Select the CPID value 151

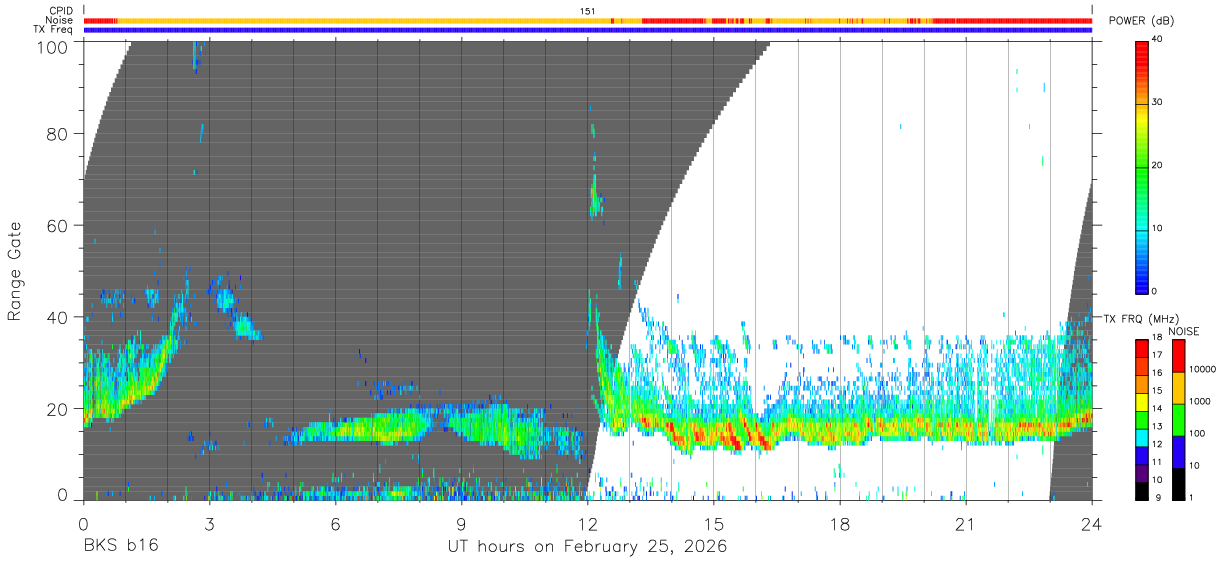[x=588, y=11]
